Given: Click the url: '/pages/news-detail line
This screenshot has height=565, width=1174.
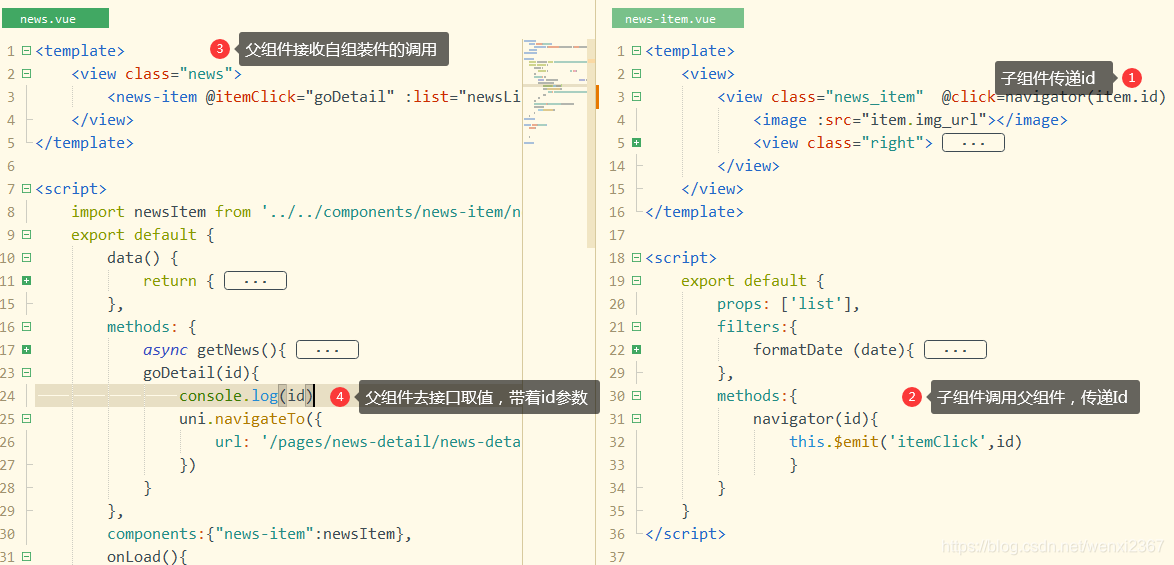Looking at the screenshot, I should coord(368,442).
